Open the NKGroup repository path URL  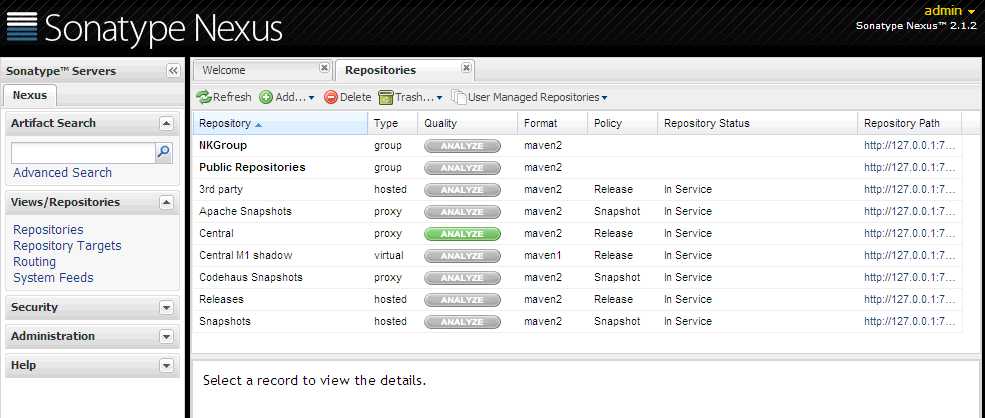coord(910,146)
